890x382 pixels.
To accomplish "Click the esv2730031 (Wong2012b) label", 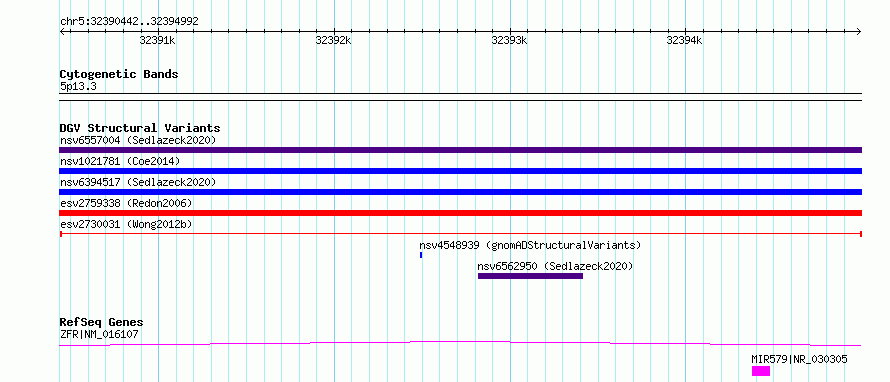I will tap(126, 224).
